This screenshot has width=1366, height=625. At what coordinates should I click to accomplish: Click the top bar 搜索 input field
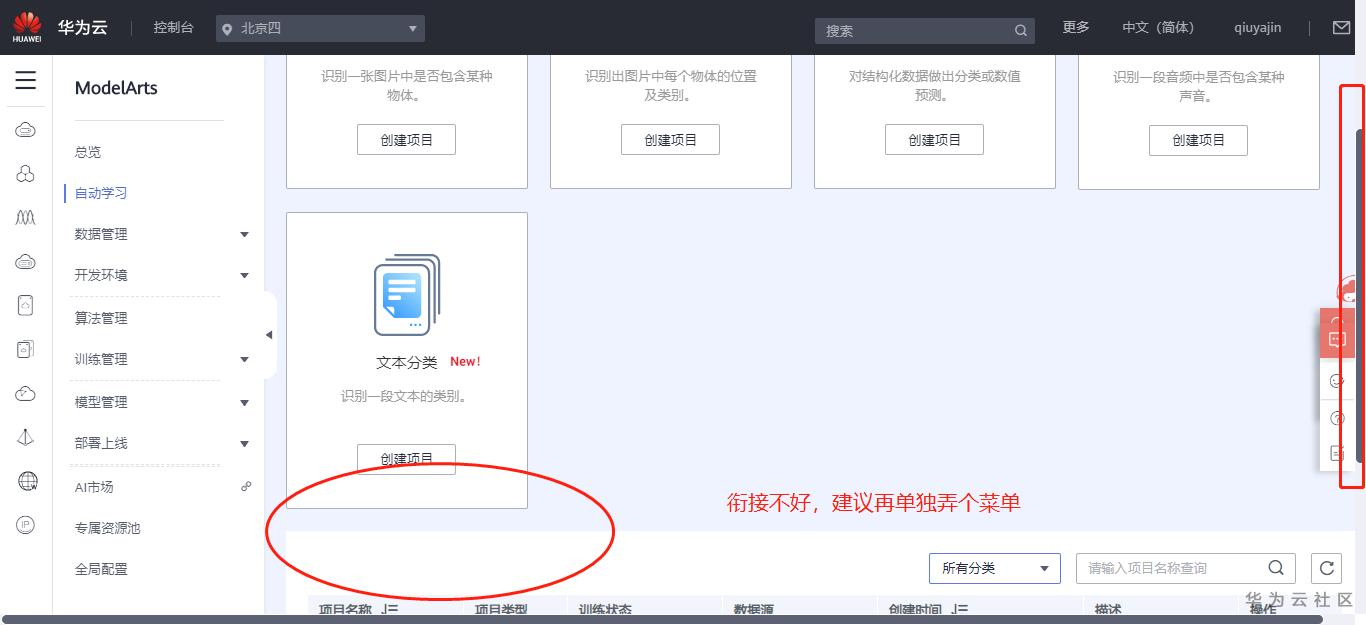coord(924,31)
